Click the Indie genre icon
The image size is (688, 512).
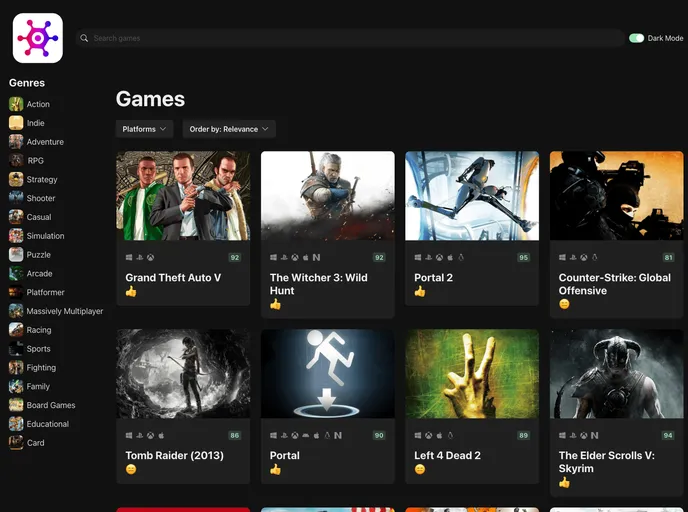(16, 123)
